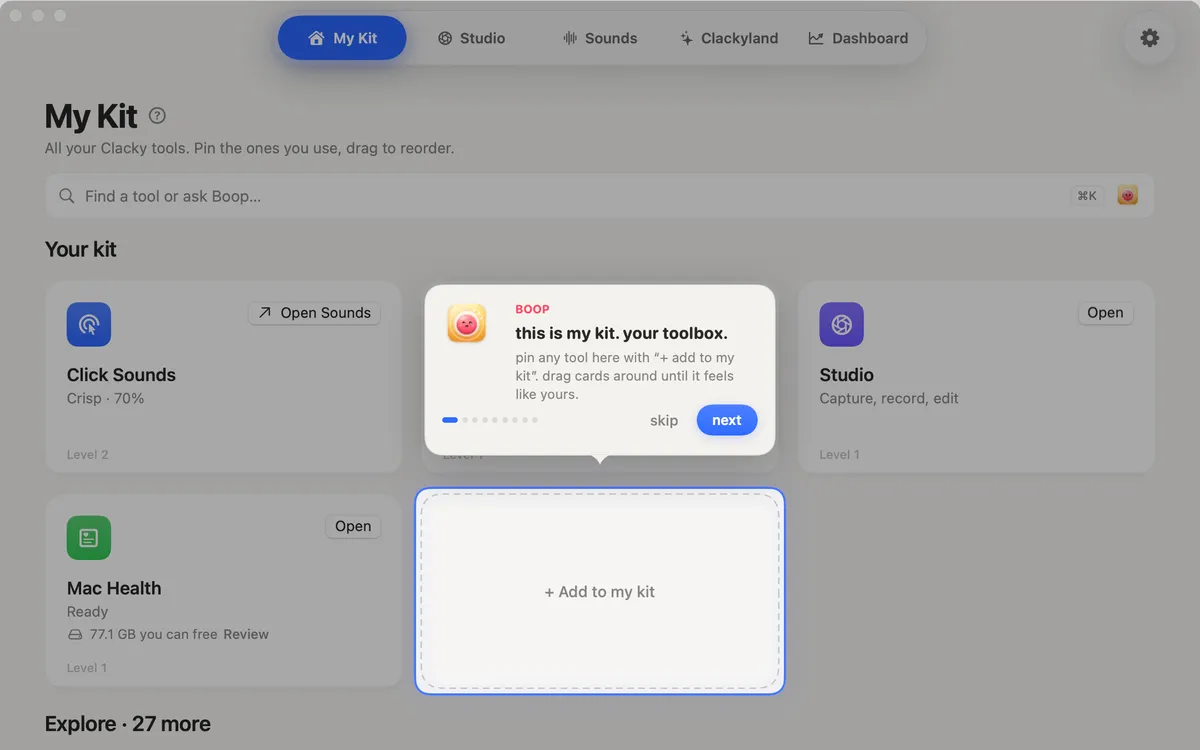The height and width of the screenshot is (750, 1200).
Task: Click the magnifier icon in the search field
Action: pos(67,196)
